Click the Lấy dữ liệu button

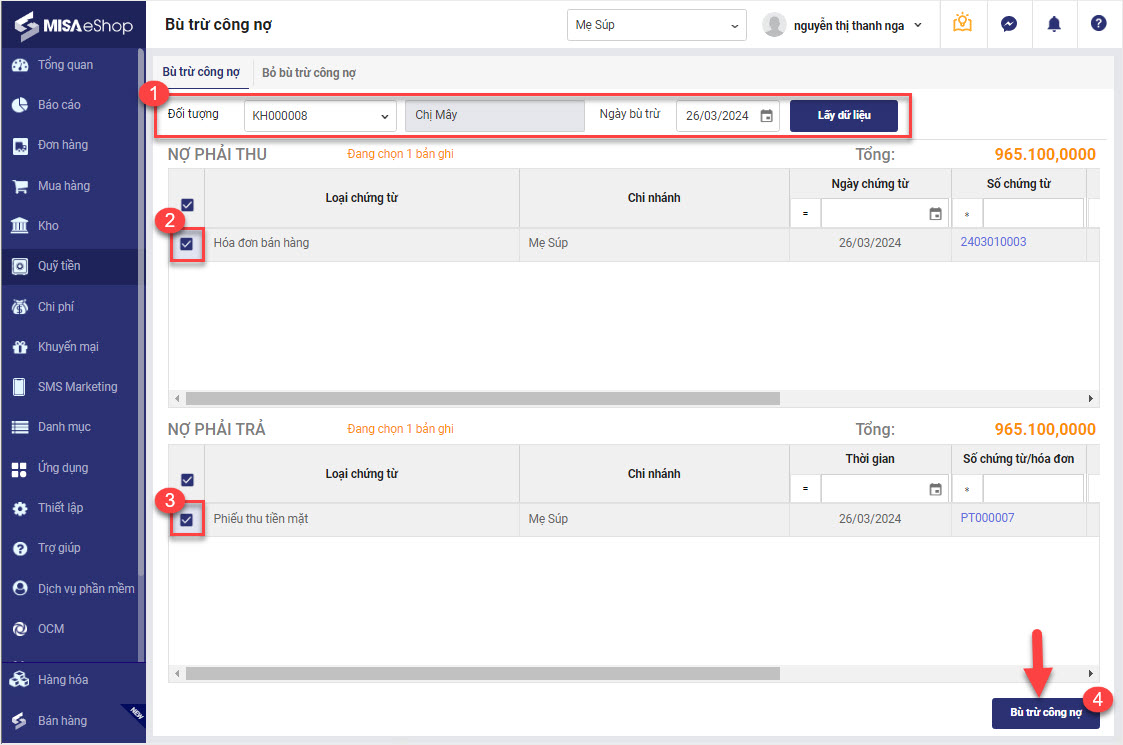click(844, 116)
